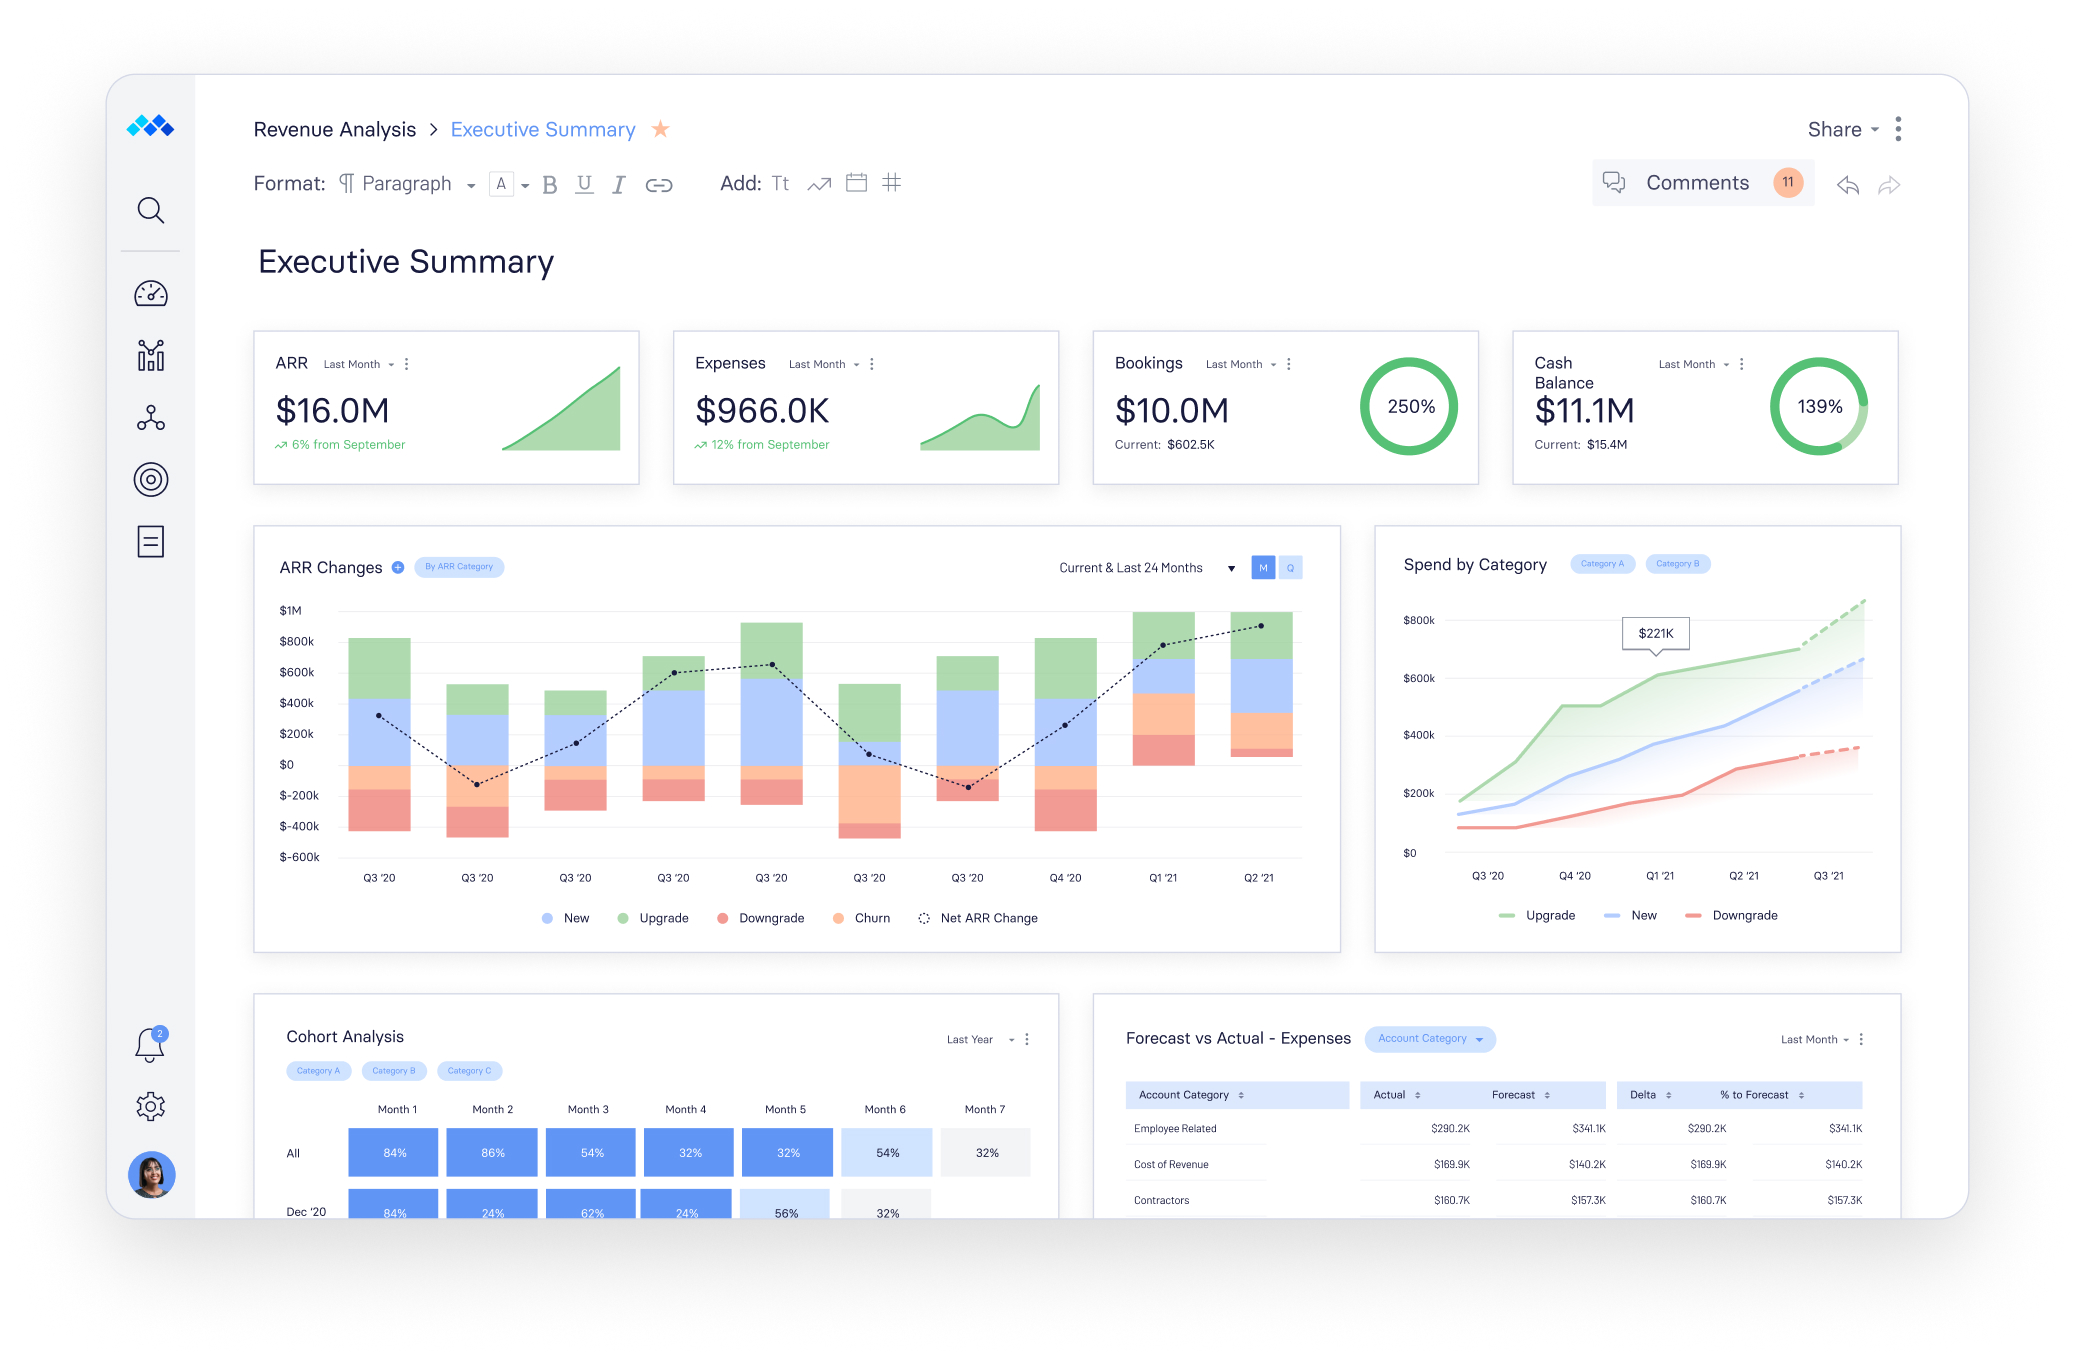Expand the Paragraph format dropdown
This screenshot has height=1357, width=2075.
pos(407,184)
